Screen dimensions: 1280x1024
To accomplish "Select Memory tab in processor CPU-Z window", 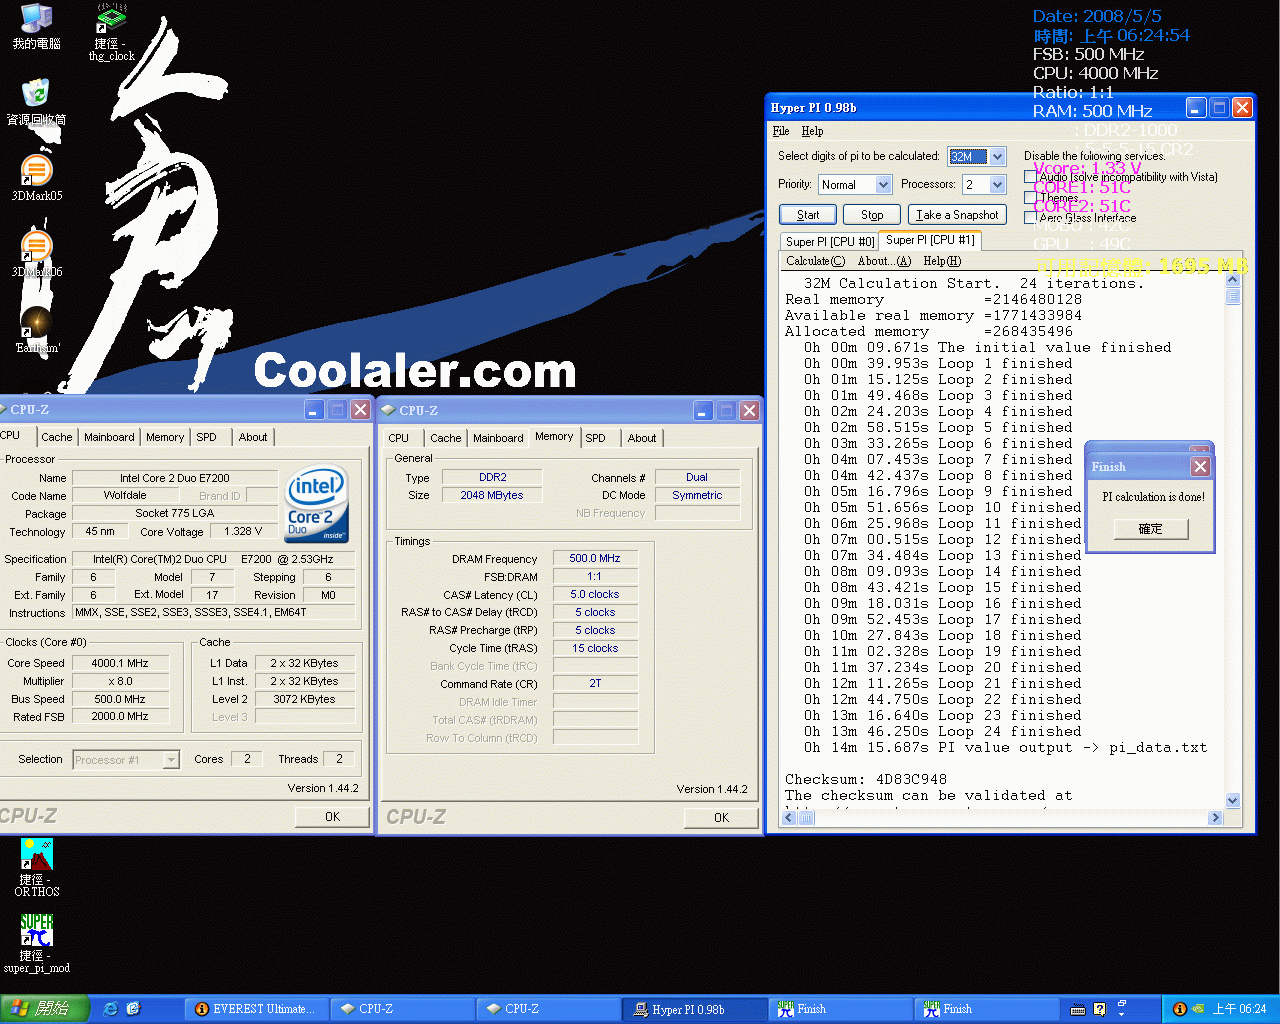I will pos(165,437).
